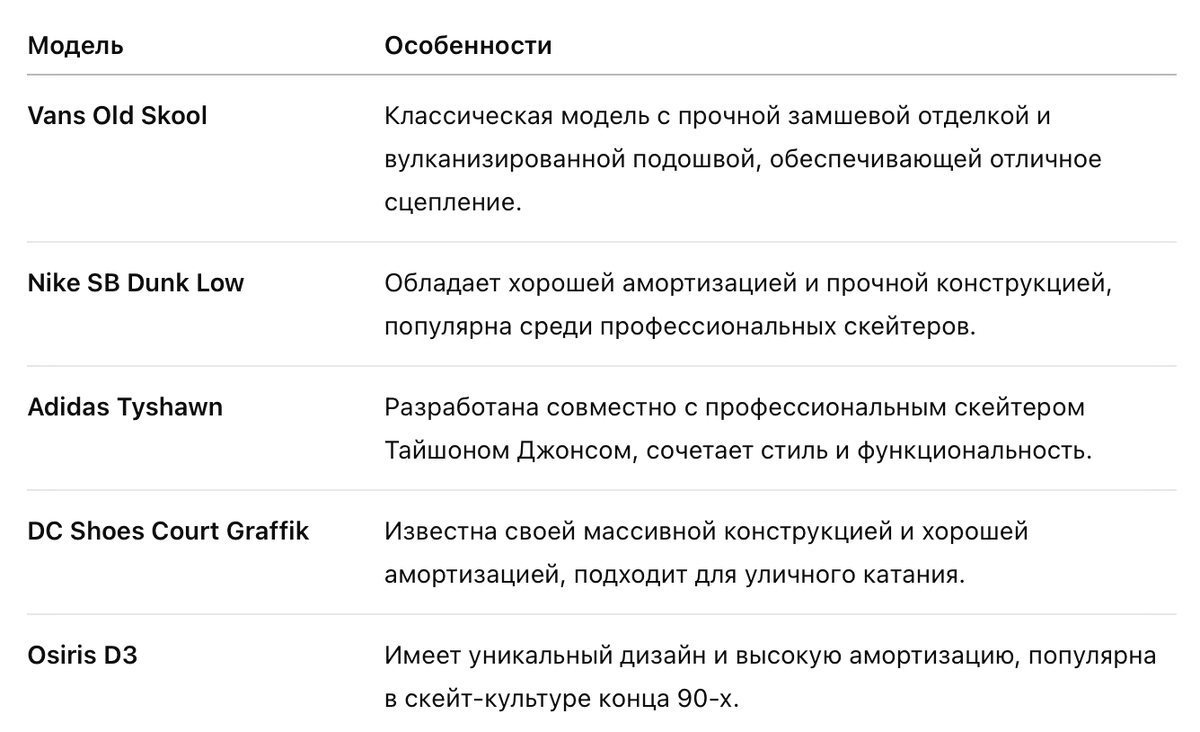Image resolution: width=1200 pixels, height=732 pixels.
Task: Select the Nike SB Dunk Low cell
Action: (x=136, y=283)
